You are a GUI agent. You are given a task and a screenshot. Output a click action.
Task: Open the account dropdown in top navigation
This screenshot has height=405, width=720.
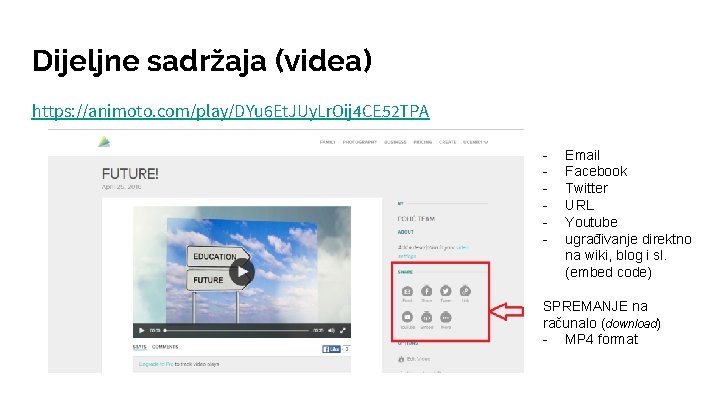pyautogui.click(x=475, y=142)
